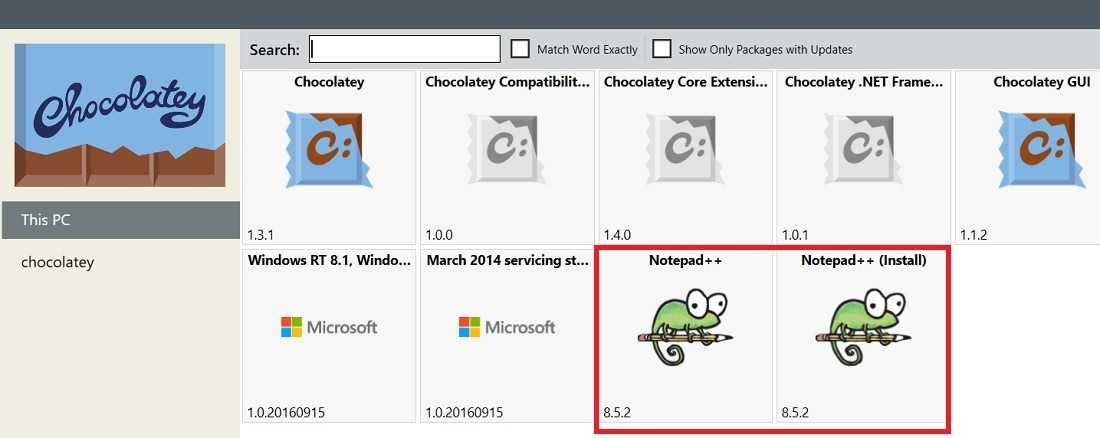Select the March 2014 servicing Microsoft logo
This screenshot has width=1100, height=438.
tap(507, 327)
